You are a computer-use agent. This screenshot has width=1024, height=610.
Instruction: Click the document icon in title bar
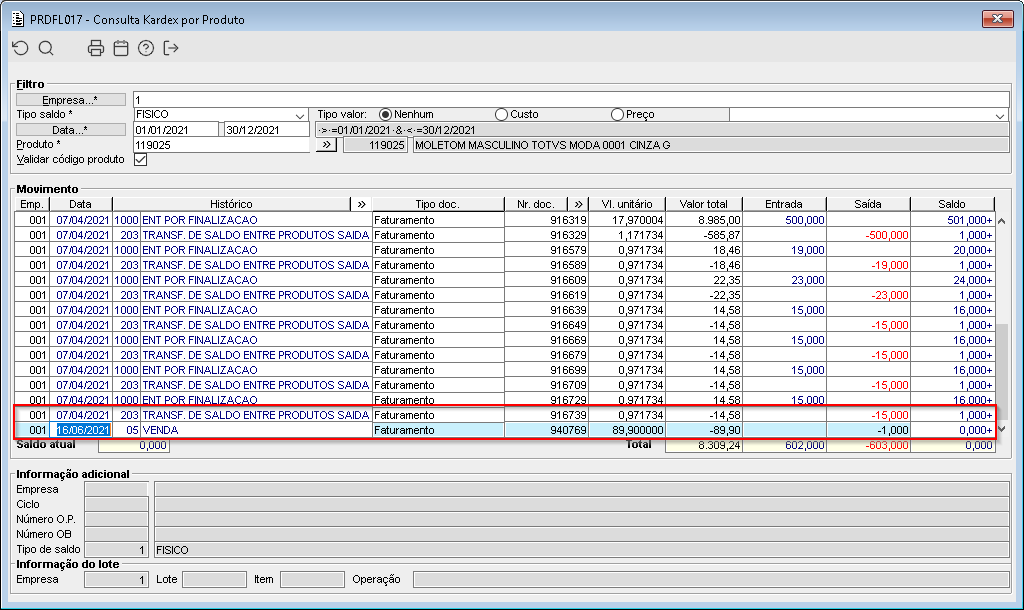tap(18, 19)
